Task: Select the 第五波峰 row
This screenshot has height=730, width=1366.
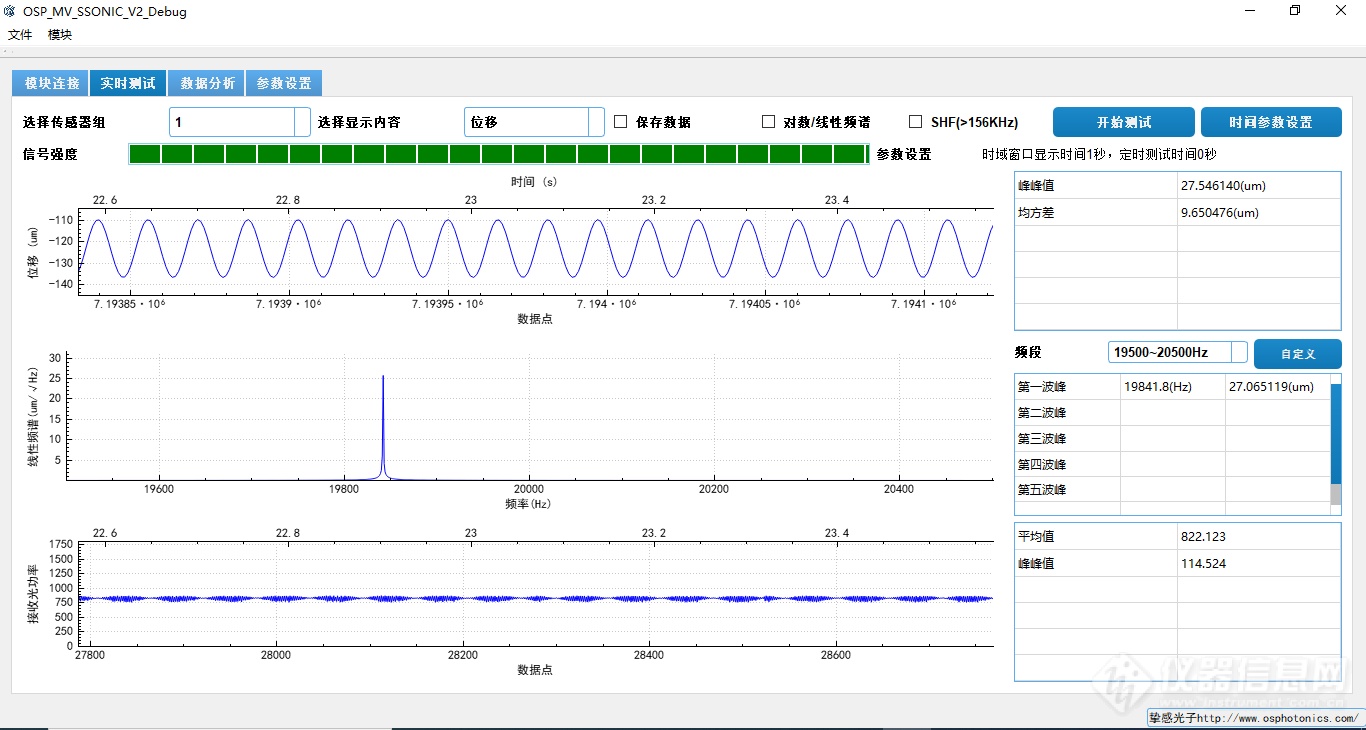Action: pos(1172,490)
